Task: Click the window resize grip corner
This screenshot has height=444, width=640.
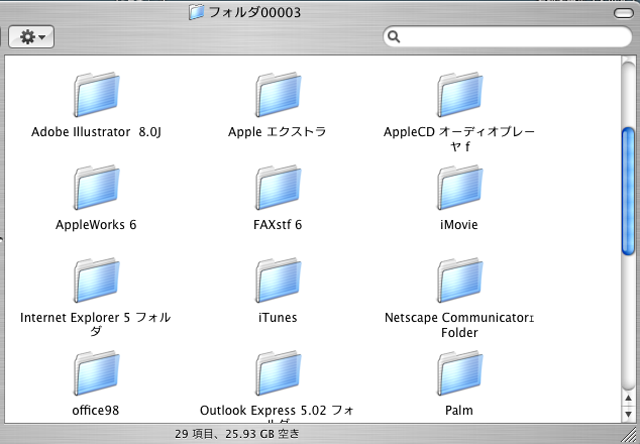Action: click(630, 434)
